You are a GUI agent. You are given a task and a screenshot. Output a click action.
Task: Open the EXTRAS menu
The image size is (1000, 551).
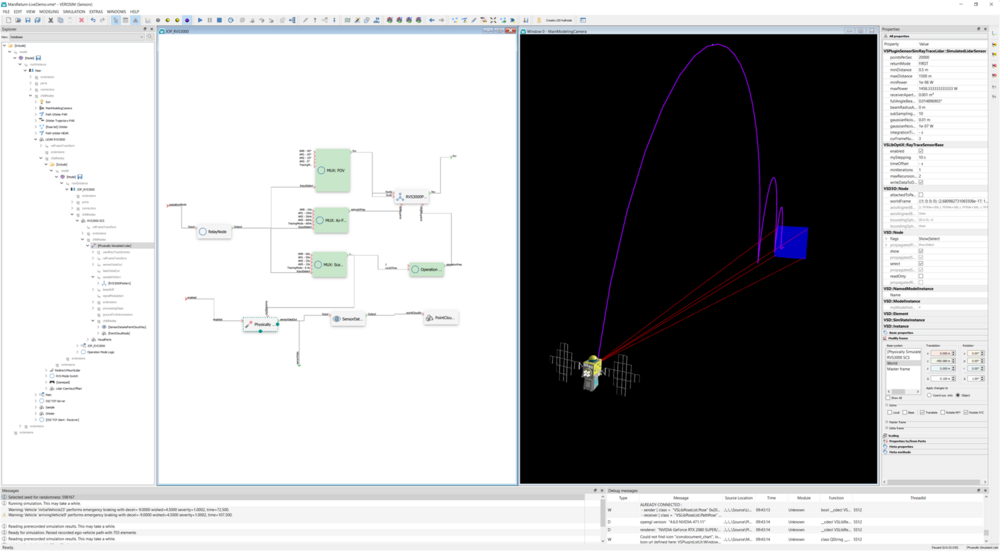click(96, 11)
